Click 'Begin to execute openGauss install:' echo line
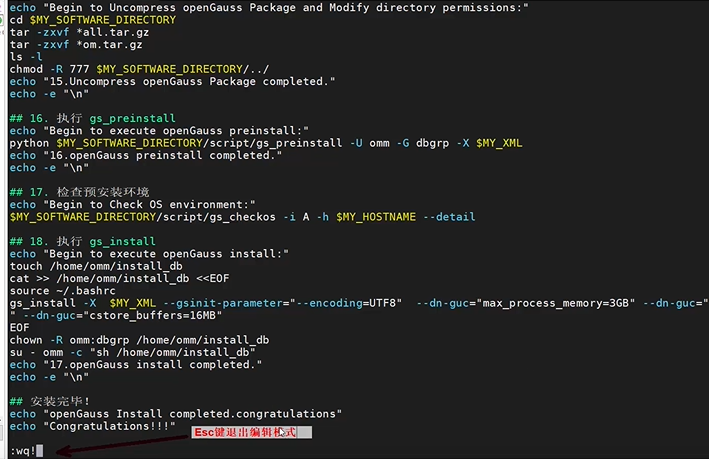Viewport: 709px width, 459px height. coord(149,254)
